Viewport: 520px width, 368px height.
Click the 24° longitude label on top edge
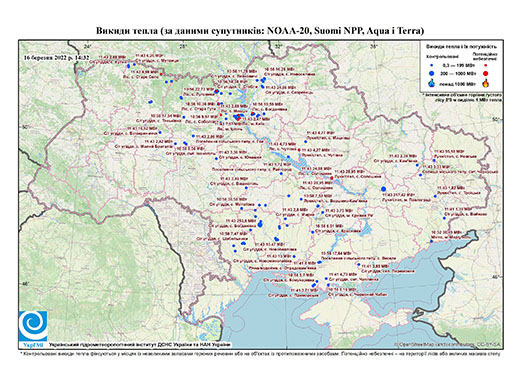tap(87, 46)
